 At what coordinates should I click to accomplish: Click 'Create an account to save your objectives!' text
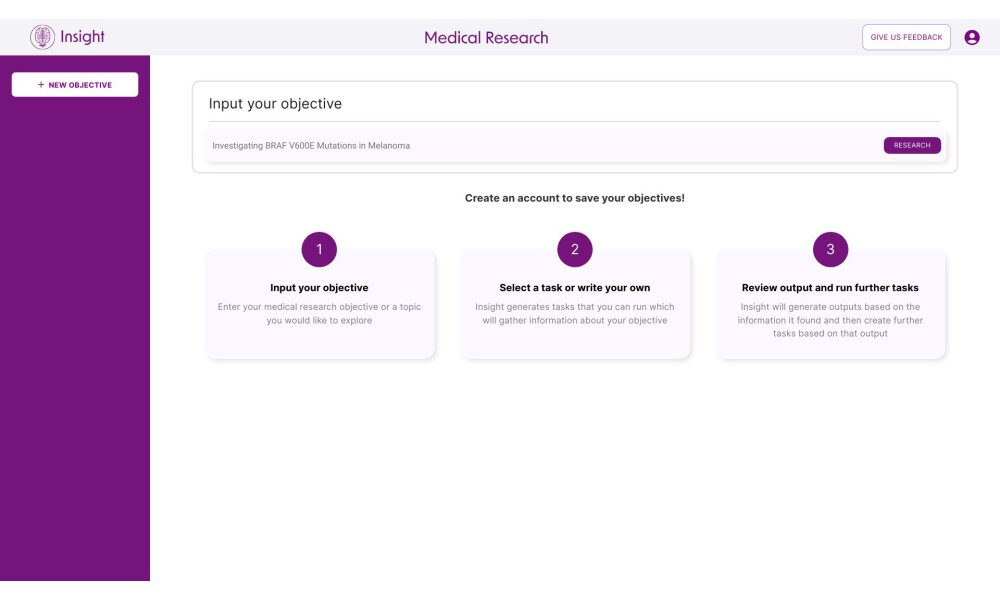(575, 198)
